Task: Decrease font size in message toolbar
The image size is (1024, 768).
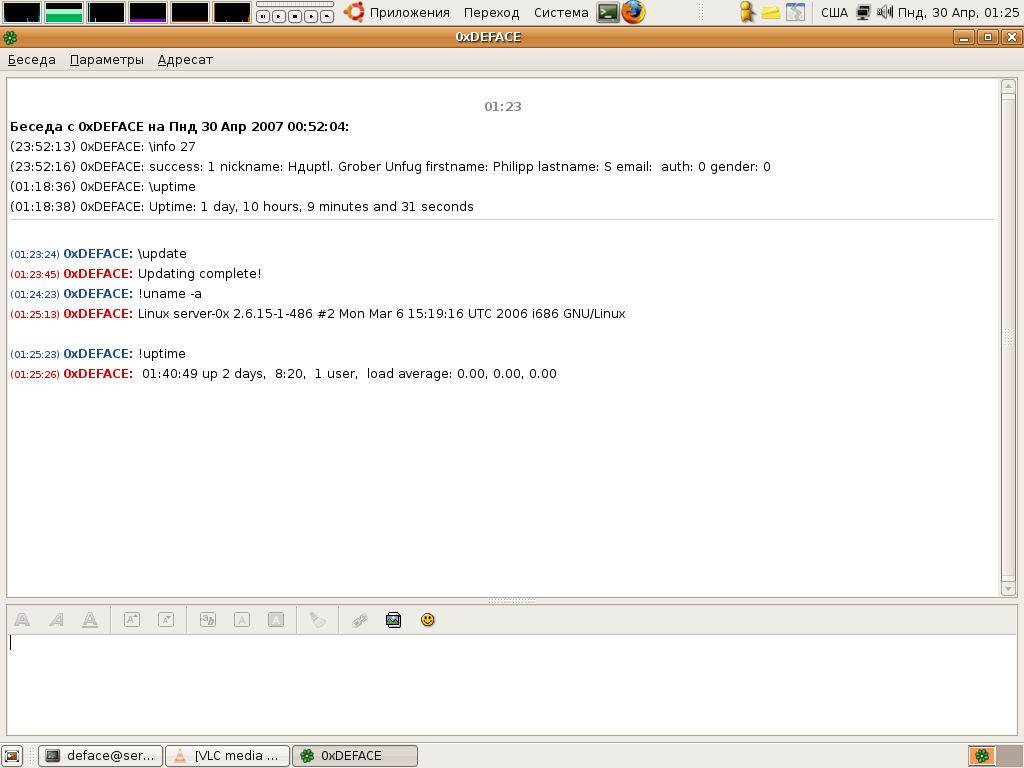Action: point(166,620)
